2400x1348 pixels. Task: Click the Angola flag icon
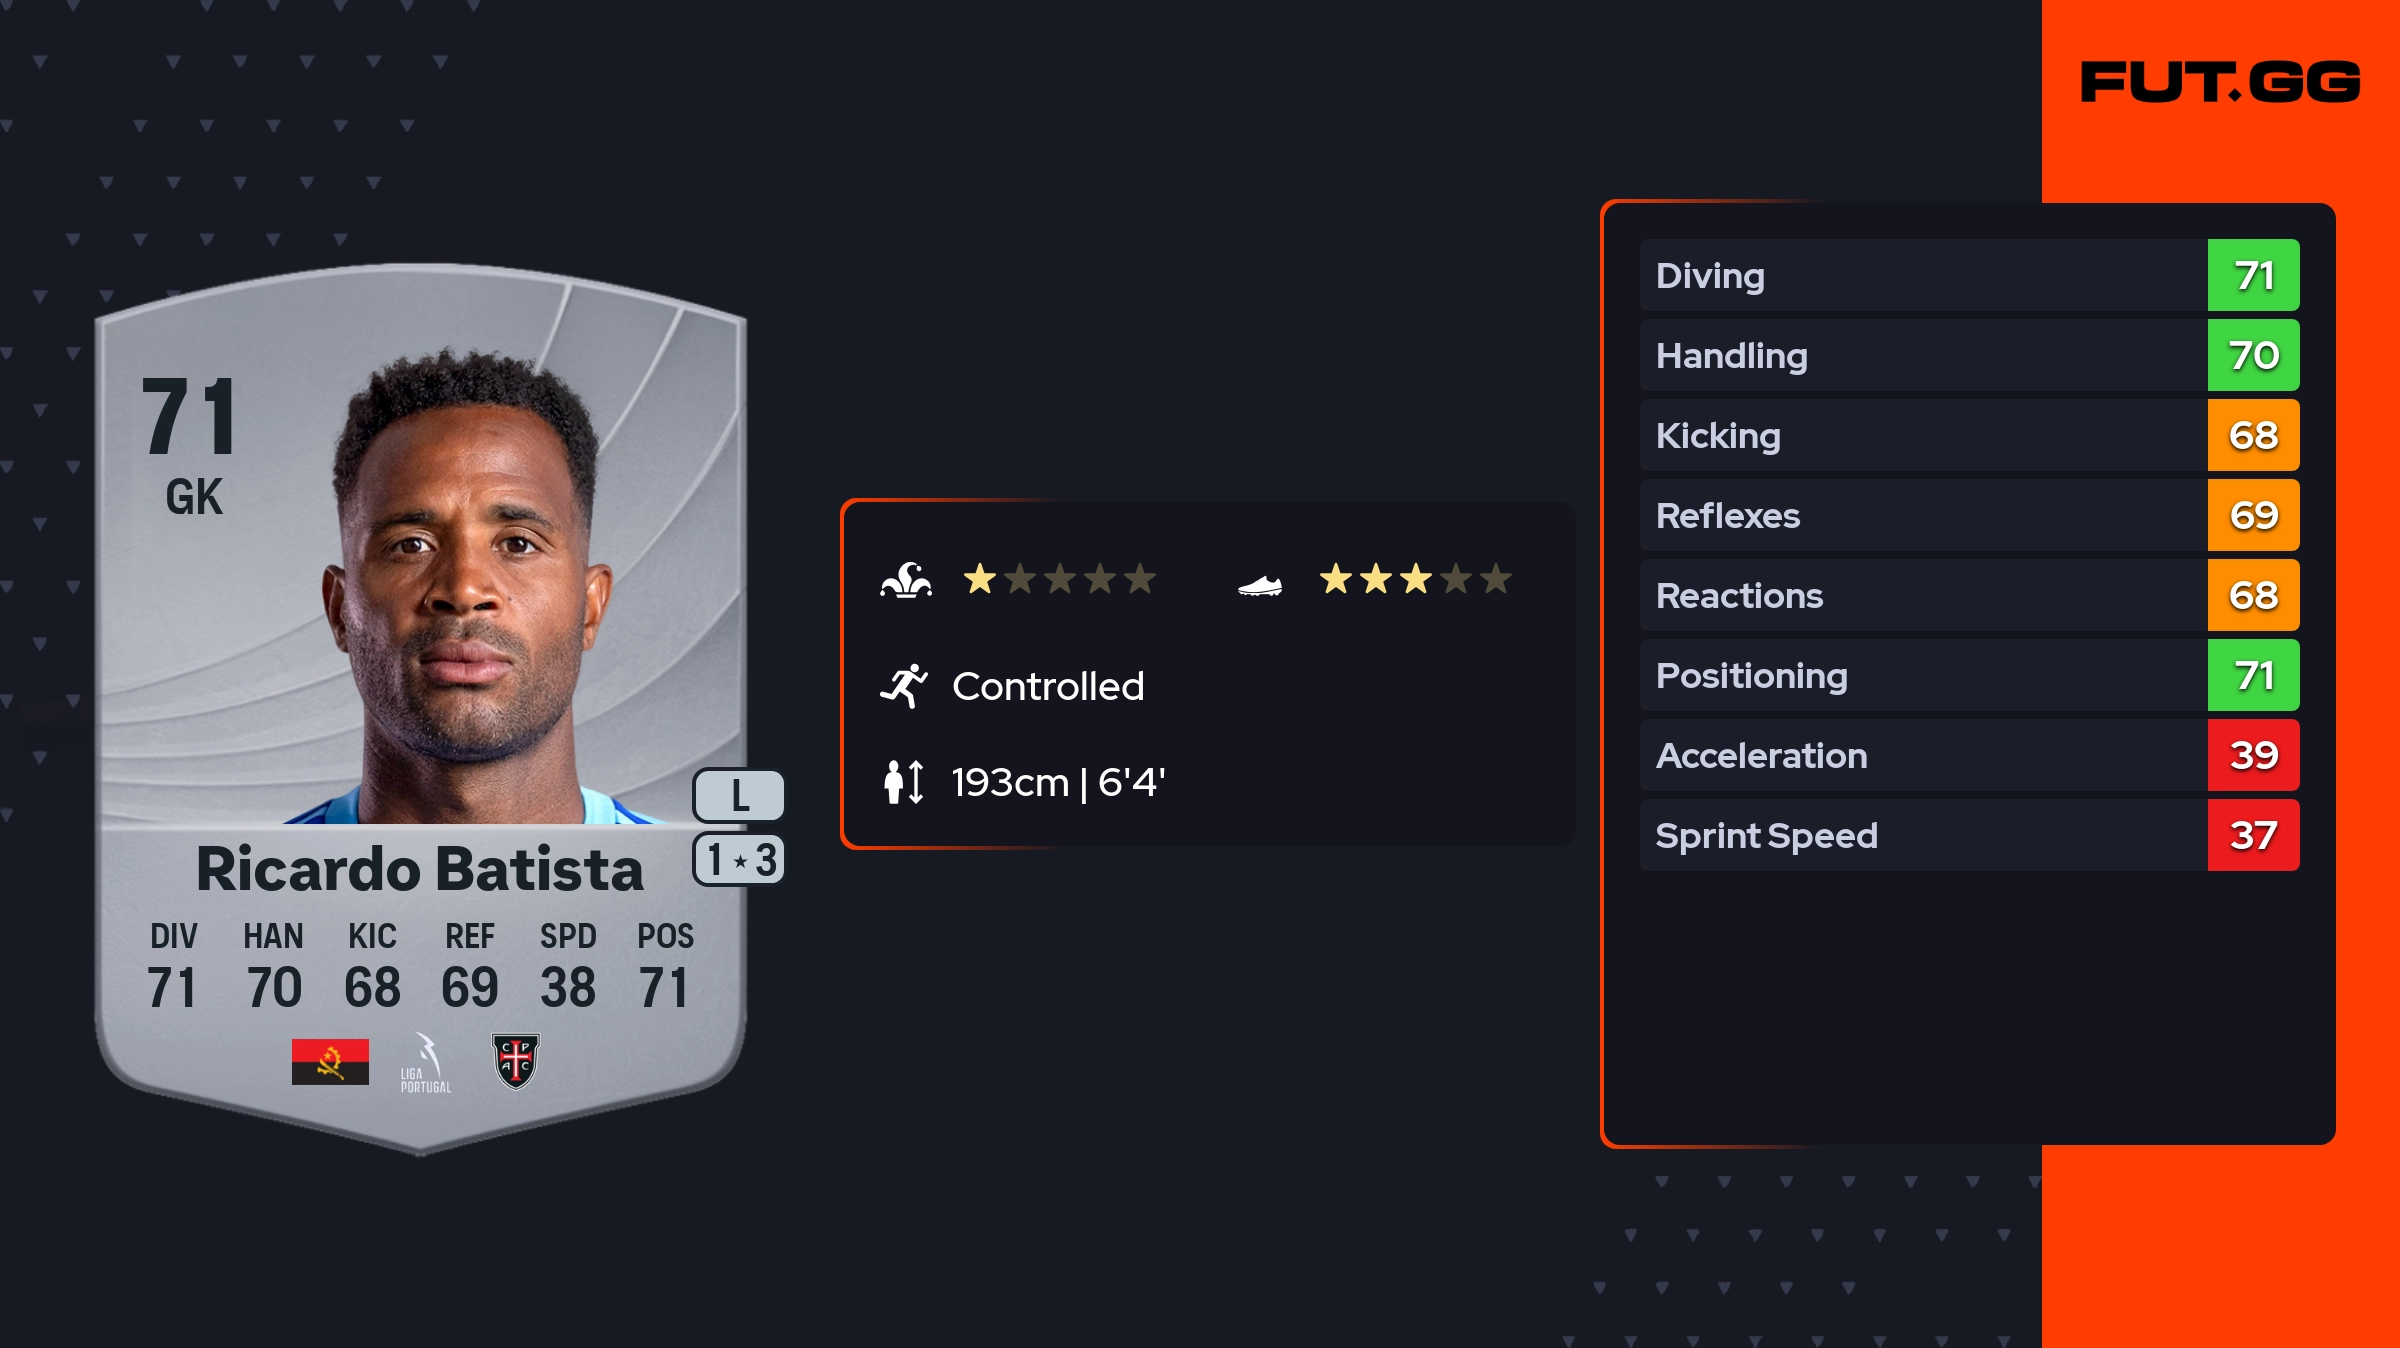pyautogui.click(x=330, y=1061)
